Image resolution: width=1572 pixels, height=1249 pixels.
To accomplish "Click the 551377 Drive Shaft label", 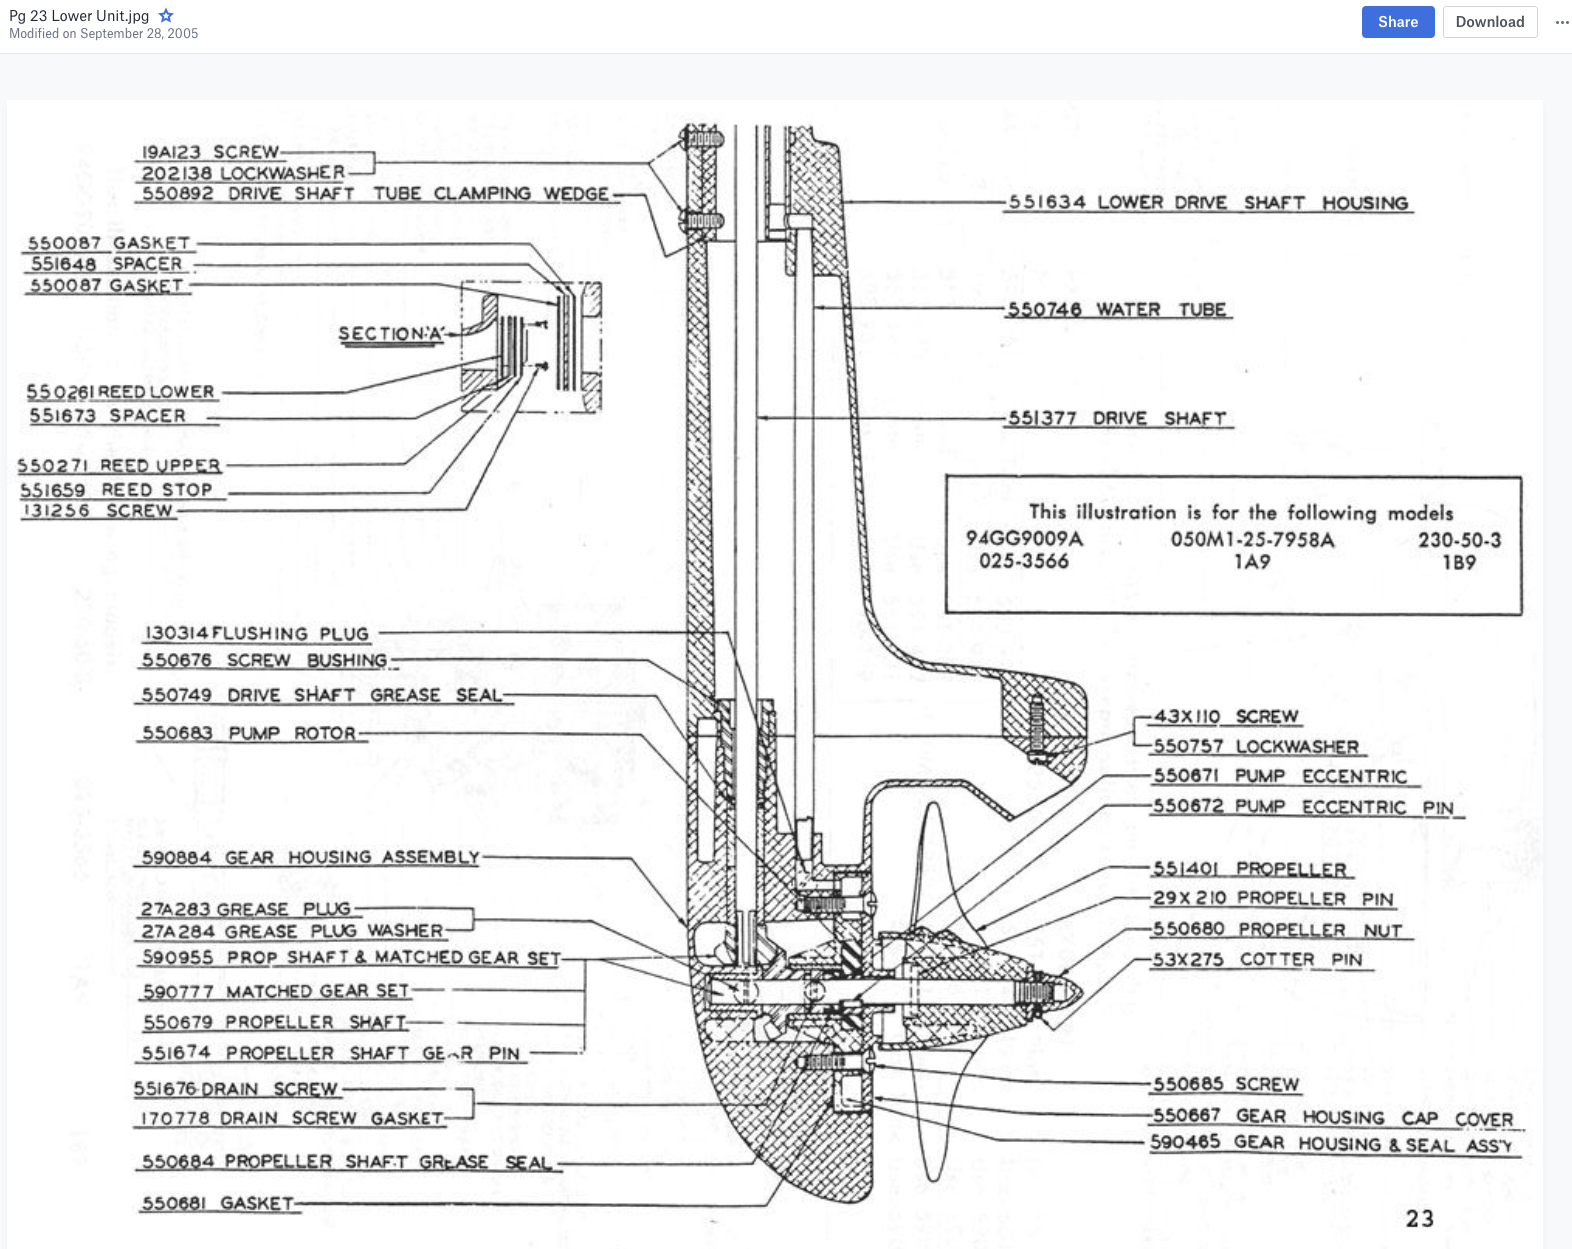I will pos(1117,418).
